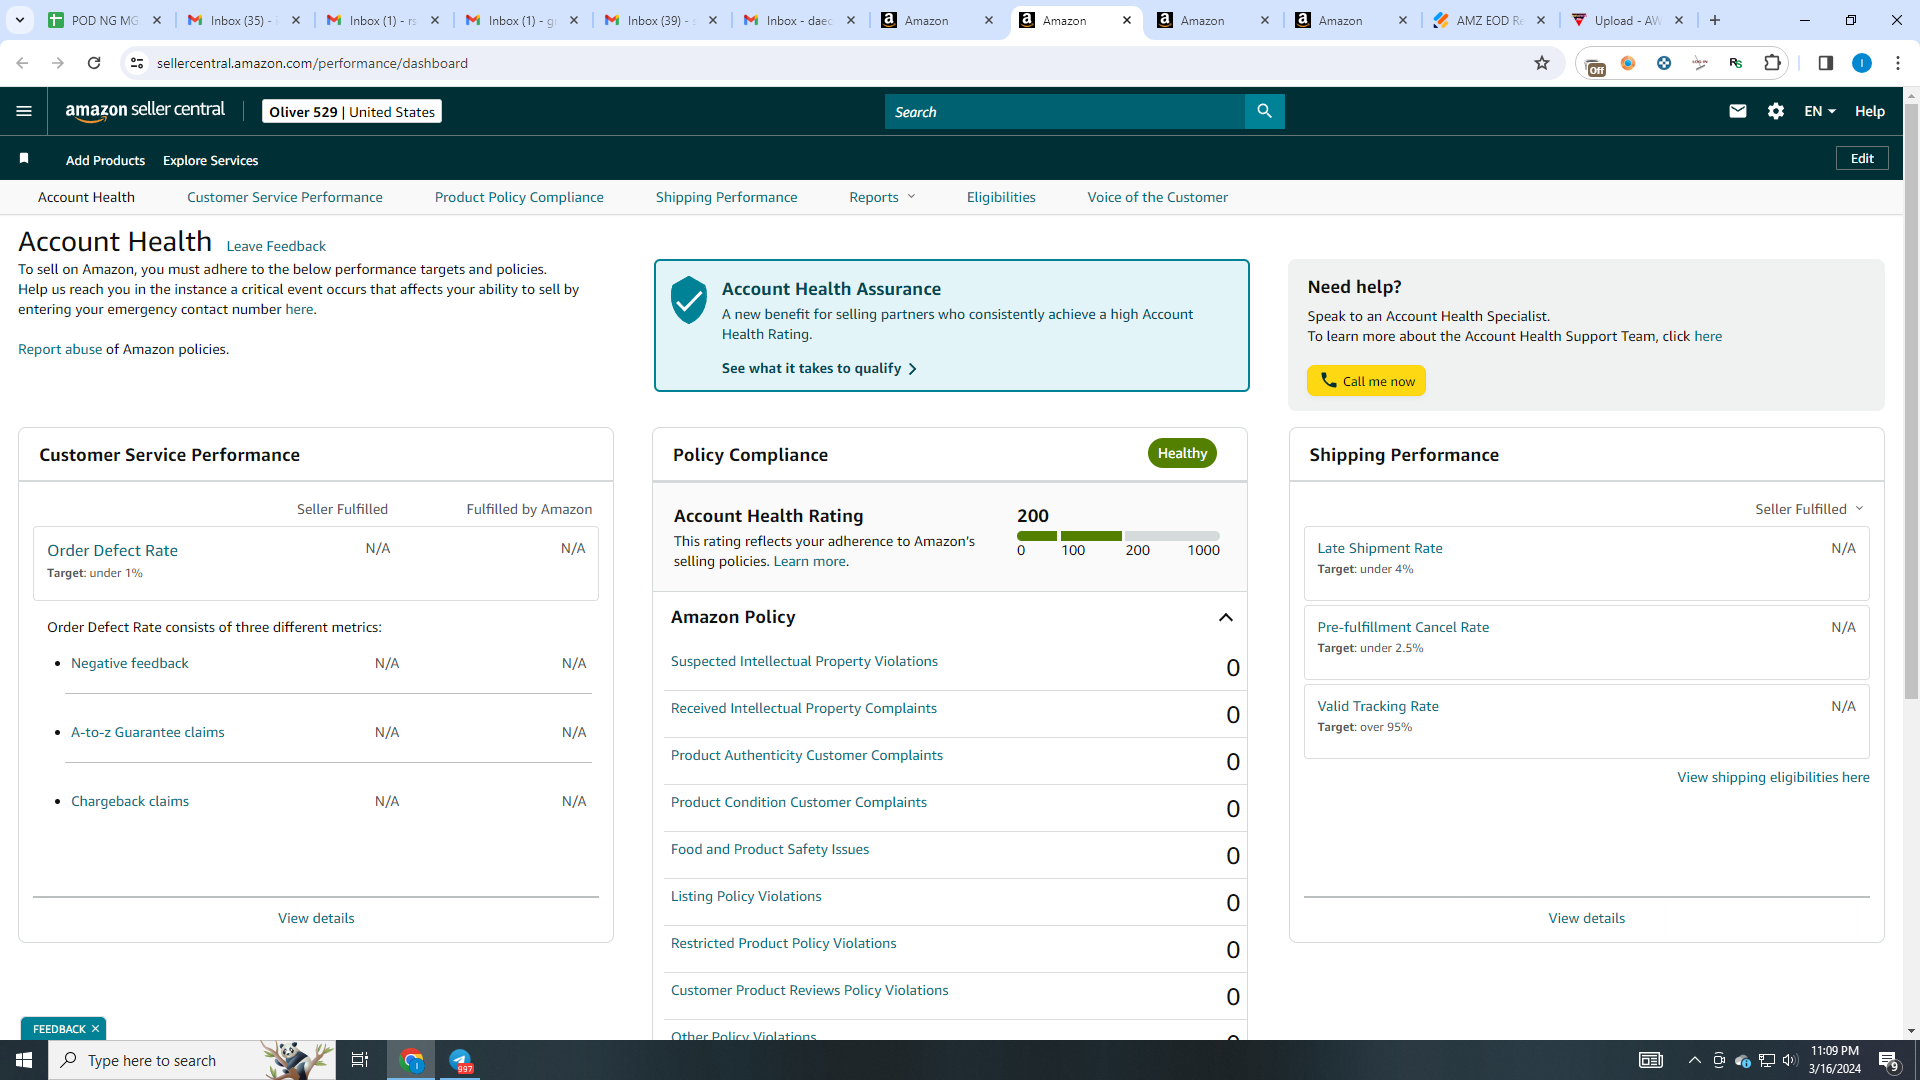The height and width of the screenshot is (1080, 1920).
Task: Switch to the POD NG MG browser tab
Action: pos(105,20)
